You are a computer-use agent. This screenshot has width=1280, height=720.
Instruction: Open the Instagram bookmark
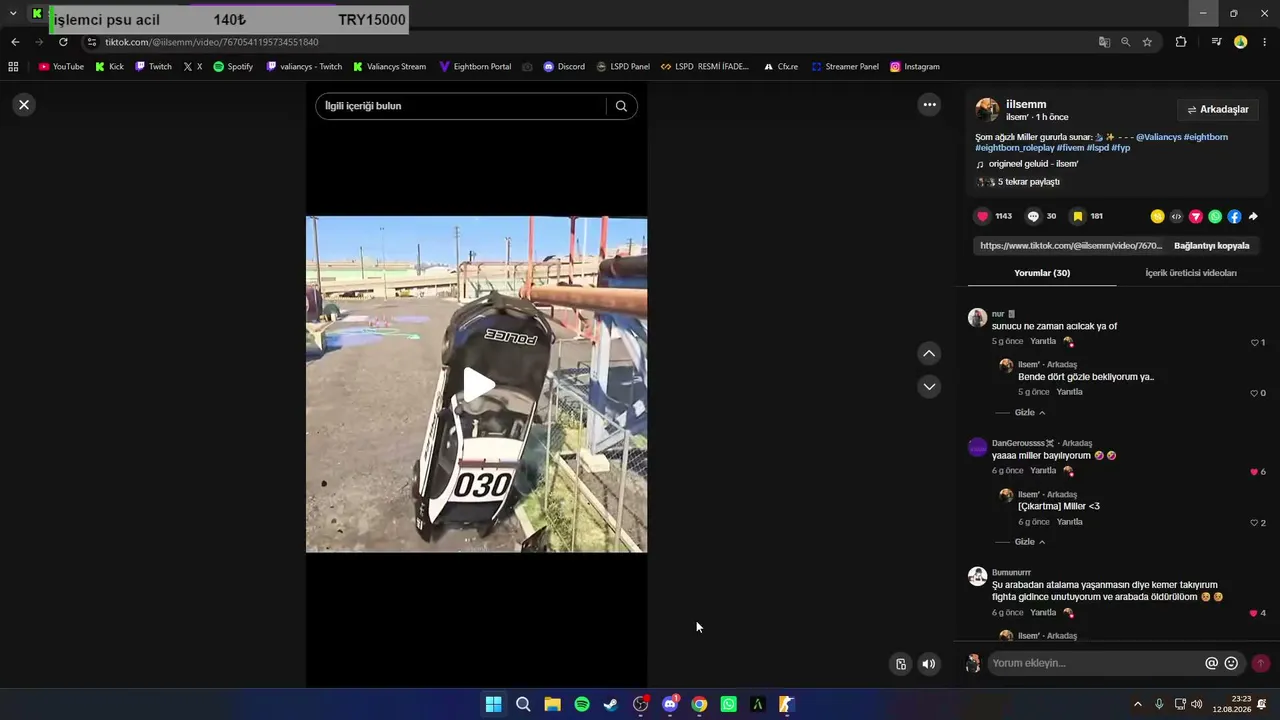[915, 67]
